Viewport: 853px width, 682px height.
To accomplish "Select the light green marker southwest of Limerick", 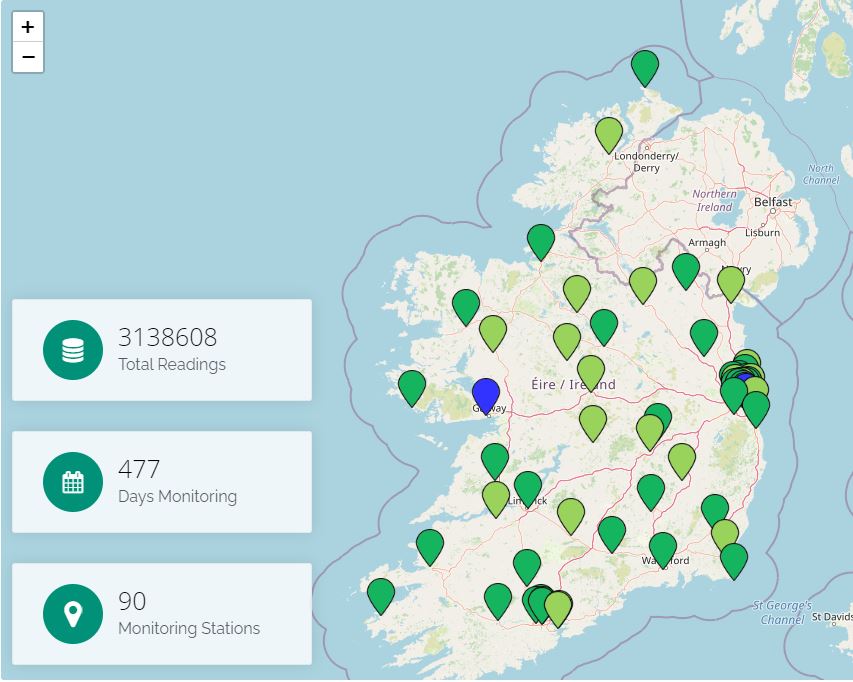I will [x=496, y=496].
